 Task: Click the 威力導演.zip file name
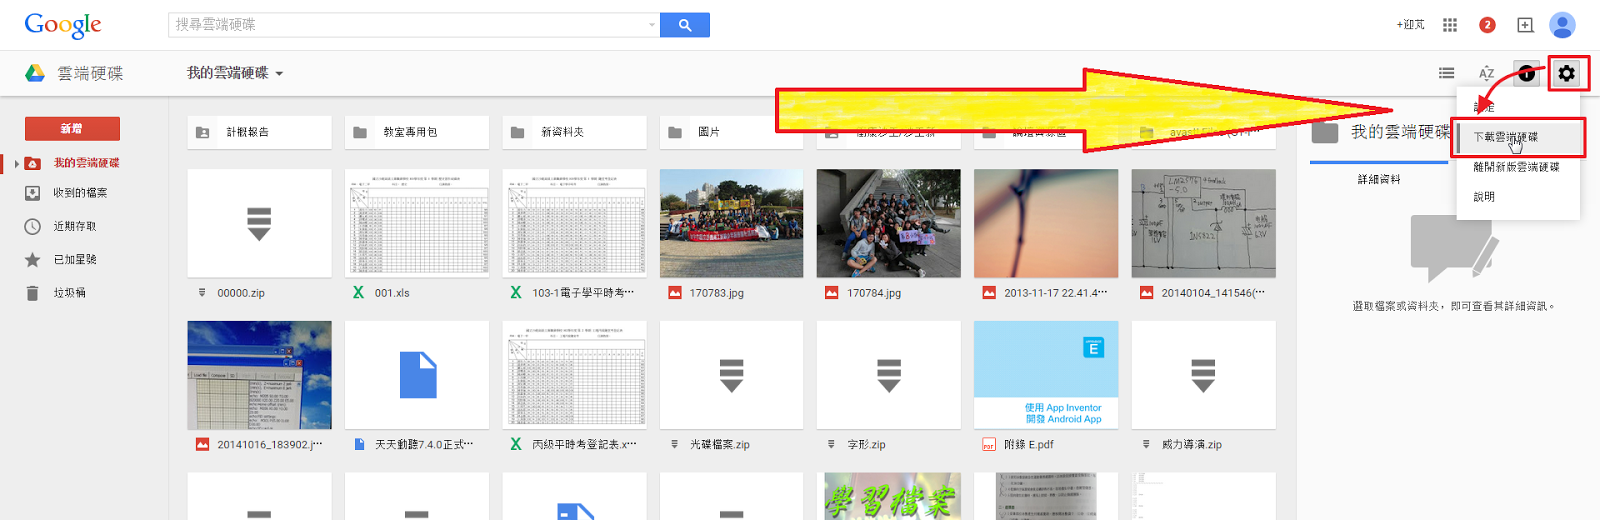pyautogui.click(x=1192, y=445)
